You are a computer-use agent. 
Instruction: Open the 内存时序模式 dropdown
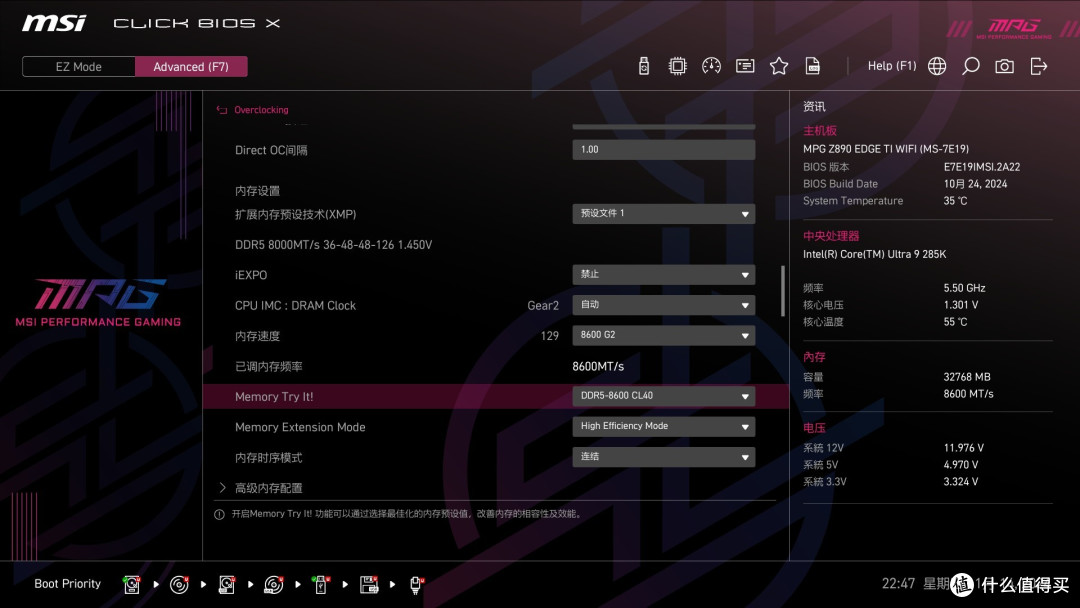(663, 457)
